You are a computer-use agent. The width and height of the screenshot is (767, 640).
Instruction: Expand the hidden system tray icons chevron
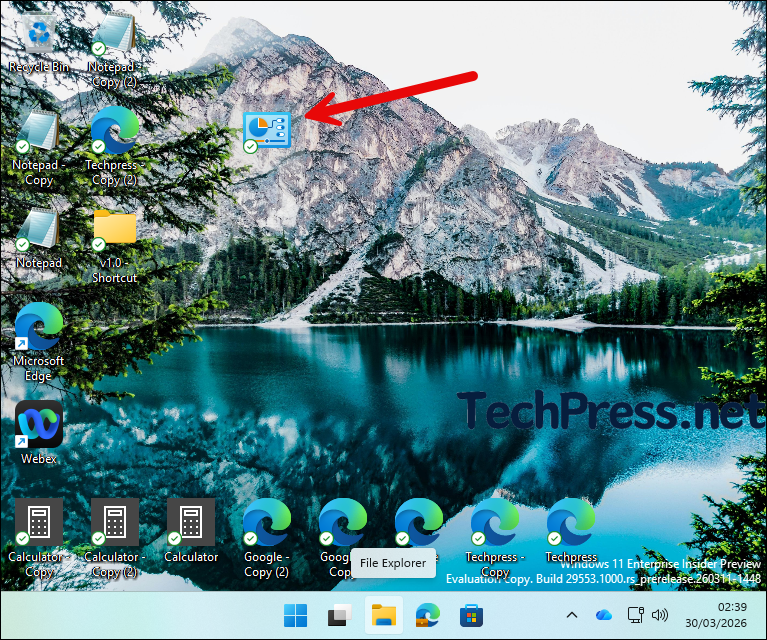click(572, 615)
